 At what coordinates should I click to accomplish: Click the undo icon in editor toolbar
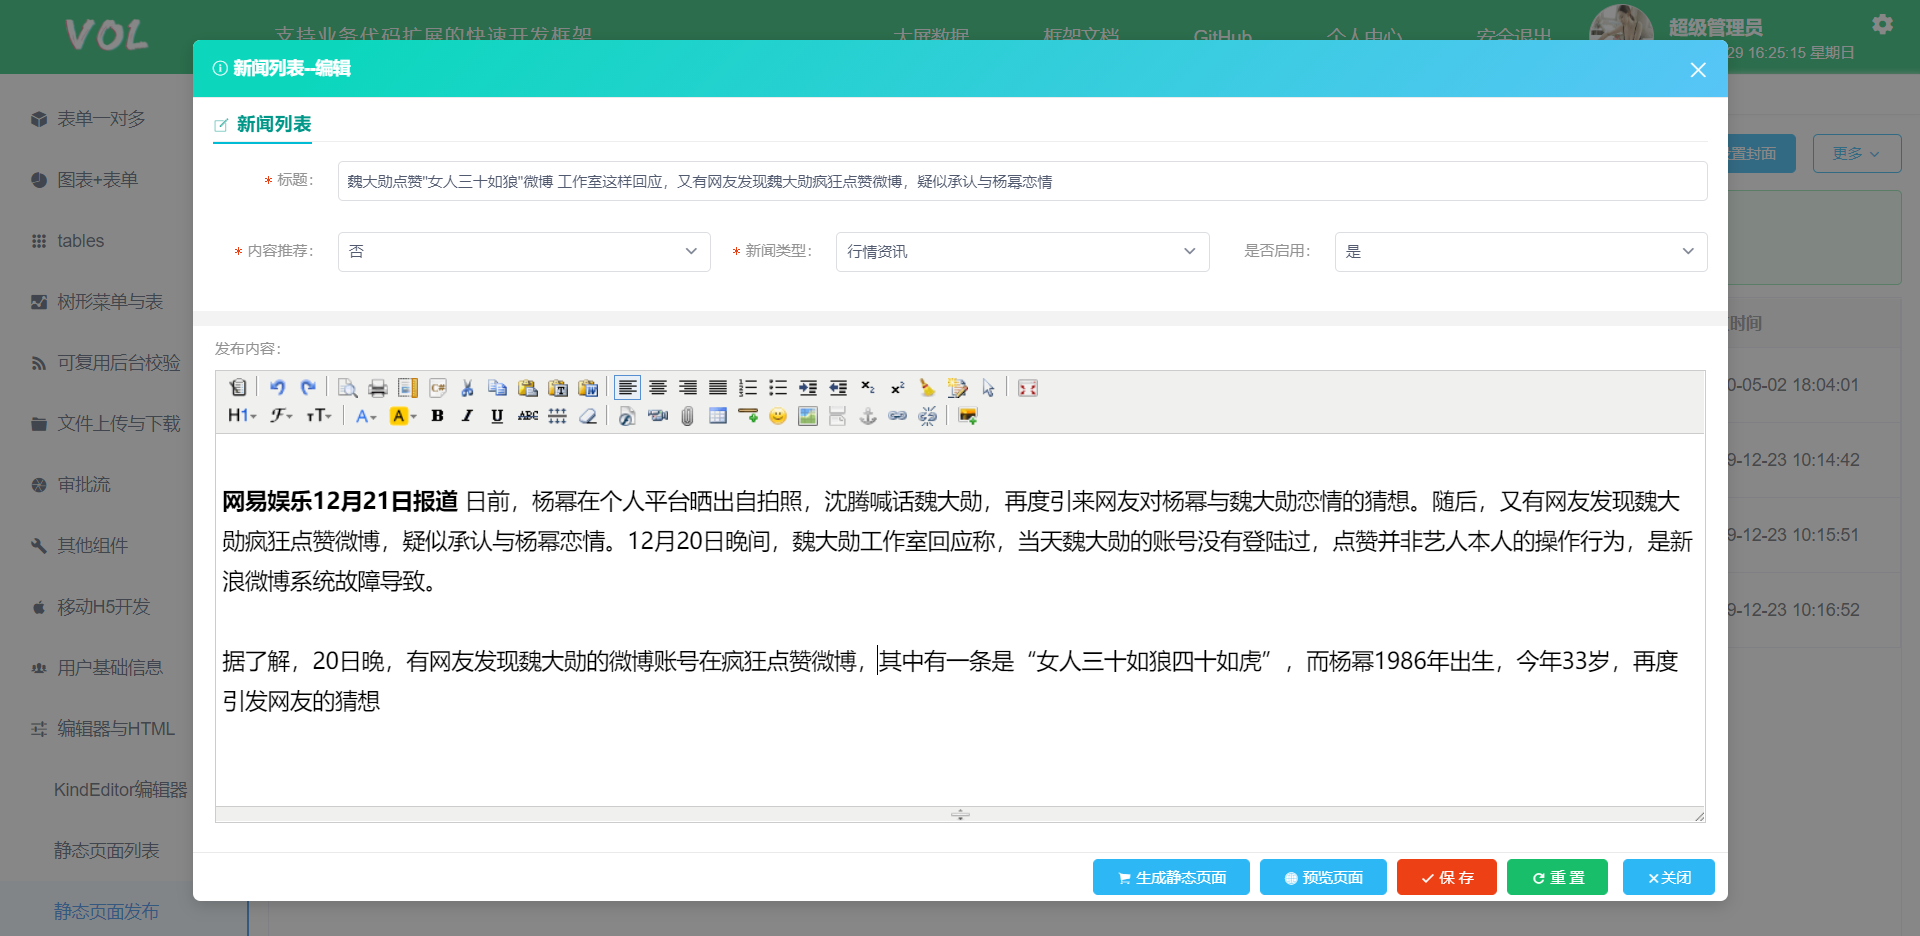point(277,388)
